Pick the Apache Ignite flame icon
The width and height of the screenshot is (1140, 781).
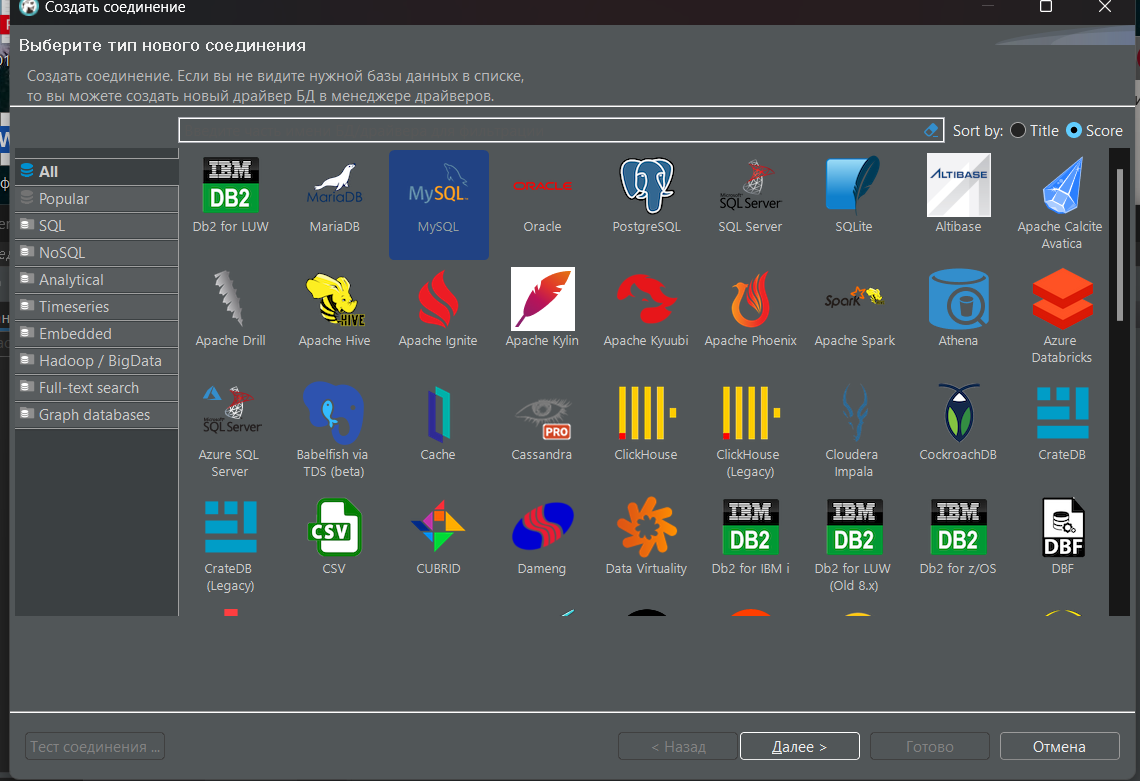pos(438,299)
